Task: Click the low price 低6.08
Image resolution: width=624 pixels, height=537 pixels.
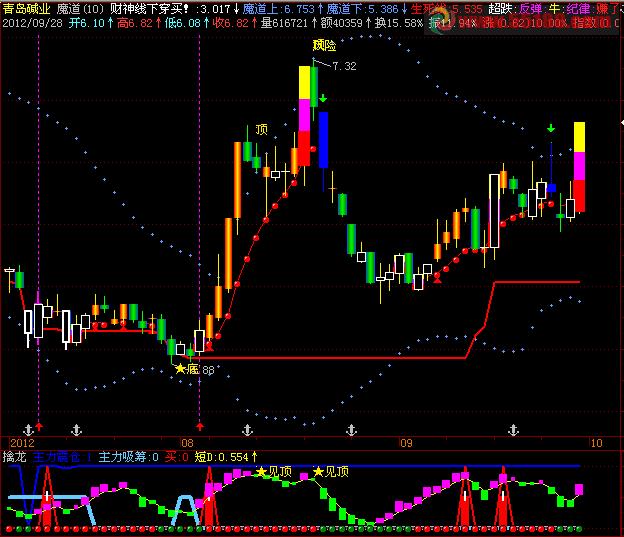Action: point(182,23)
